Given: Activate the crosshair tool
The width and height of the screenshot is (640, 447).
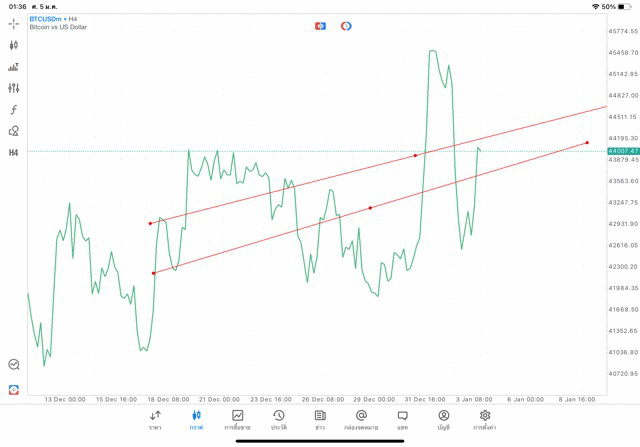Looking at the screenshot, I should pos(14,23).
